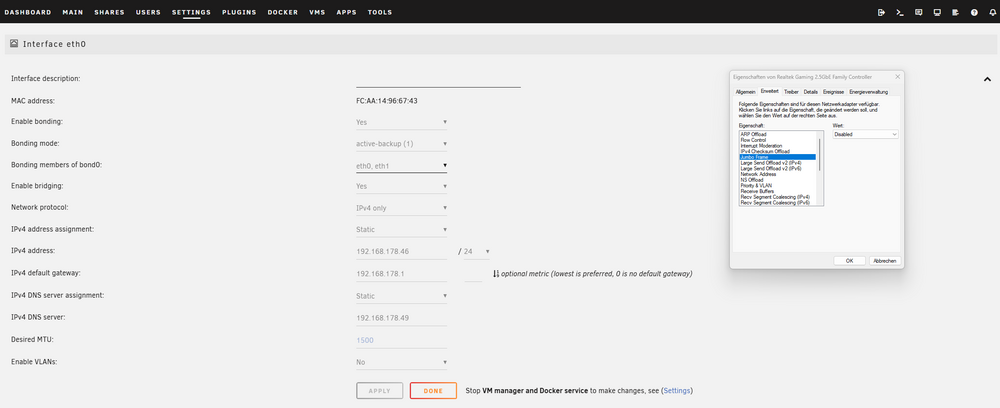Click the IPv4 default gateway field

click(402, 273)
